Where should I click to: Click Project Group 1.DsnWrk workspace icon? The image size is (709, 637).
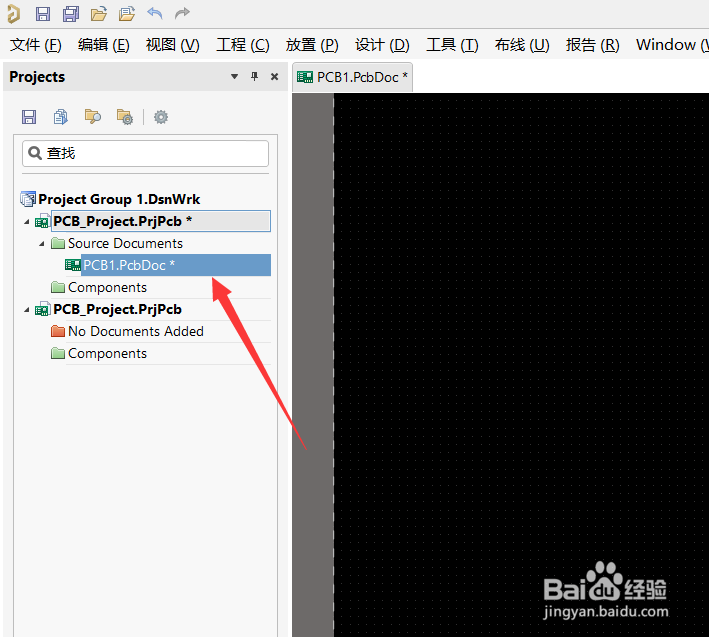[28, 199]
